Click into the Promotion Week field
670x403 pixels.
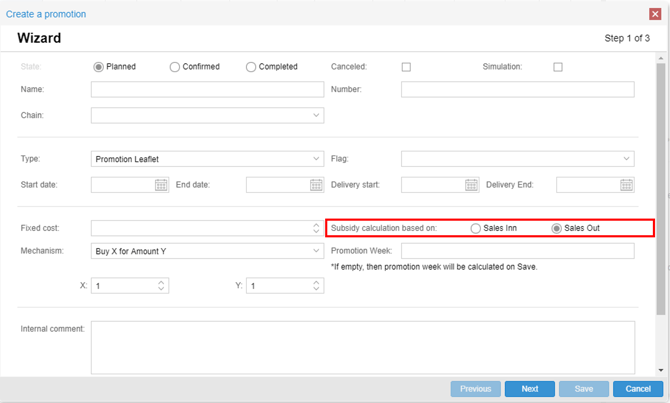pyautogui.click(x=517, y=251)
